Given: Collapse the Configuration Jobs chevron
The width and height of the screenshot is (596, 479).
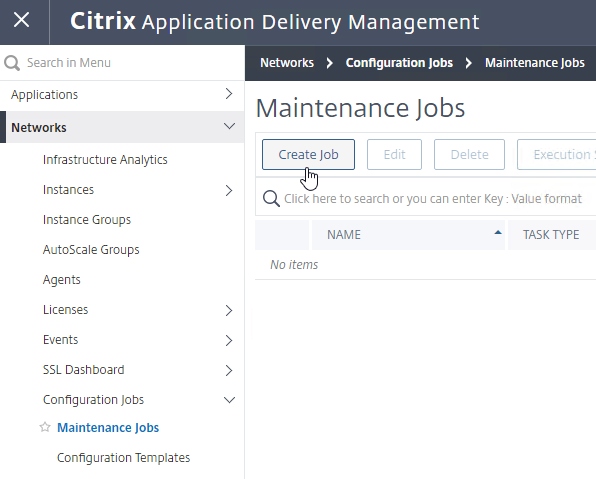Looking at the screenshot, I should click(x=229, y=400).
